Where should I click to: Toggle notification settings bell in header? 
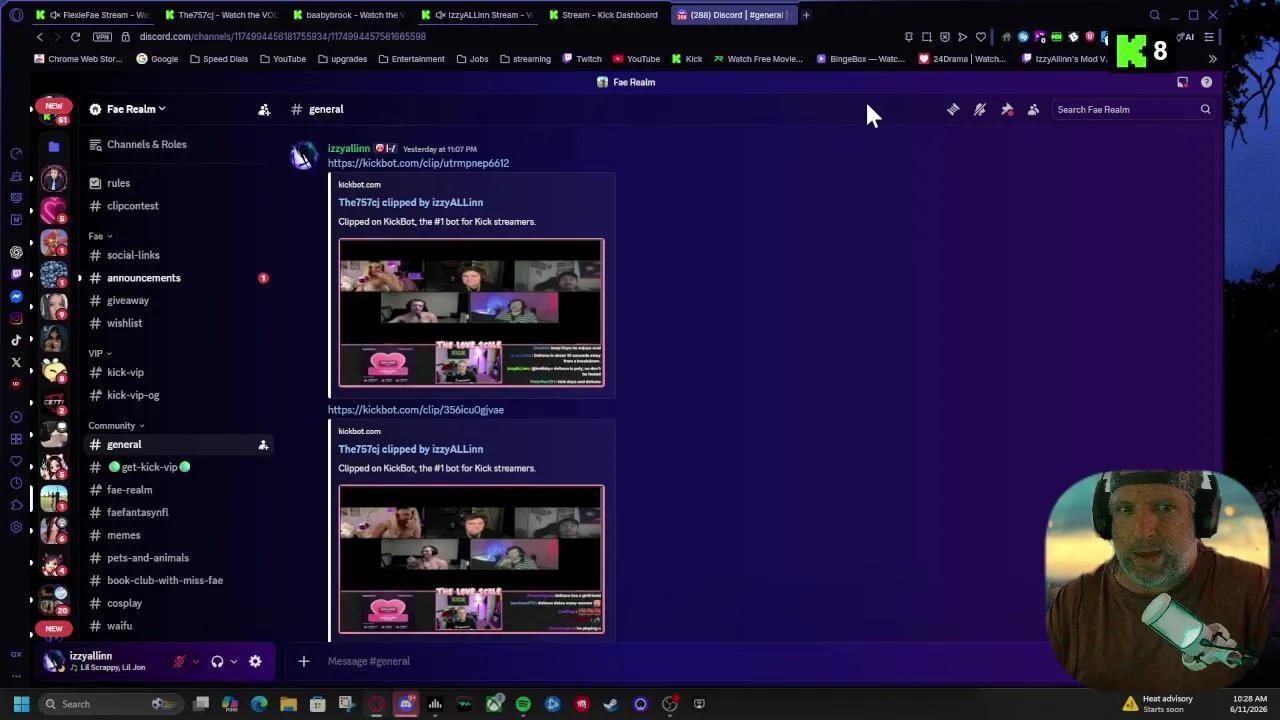pos(980,110)
